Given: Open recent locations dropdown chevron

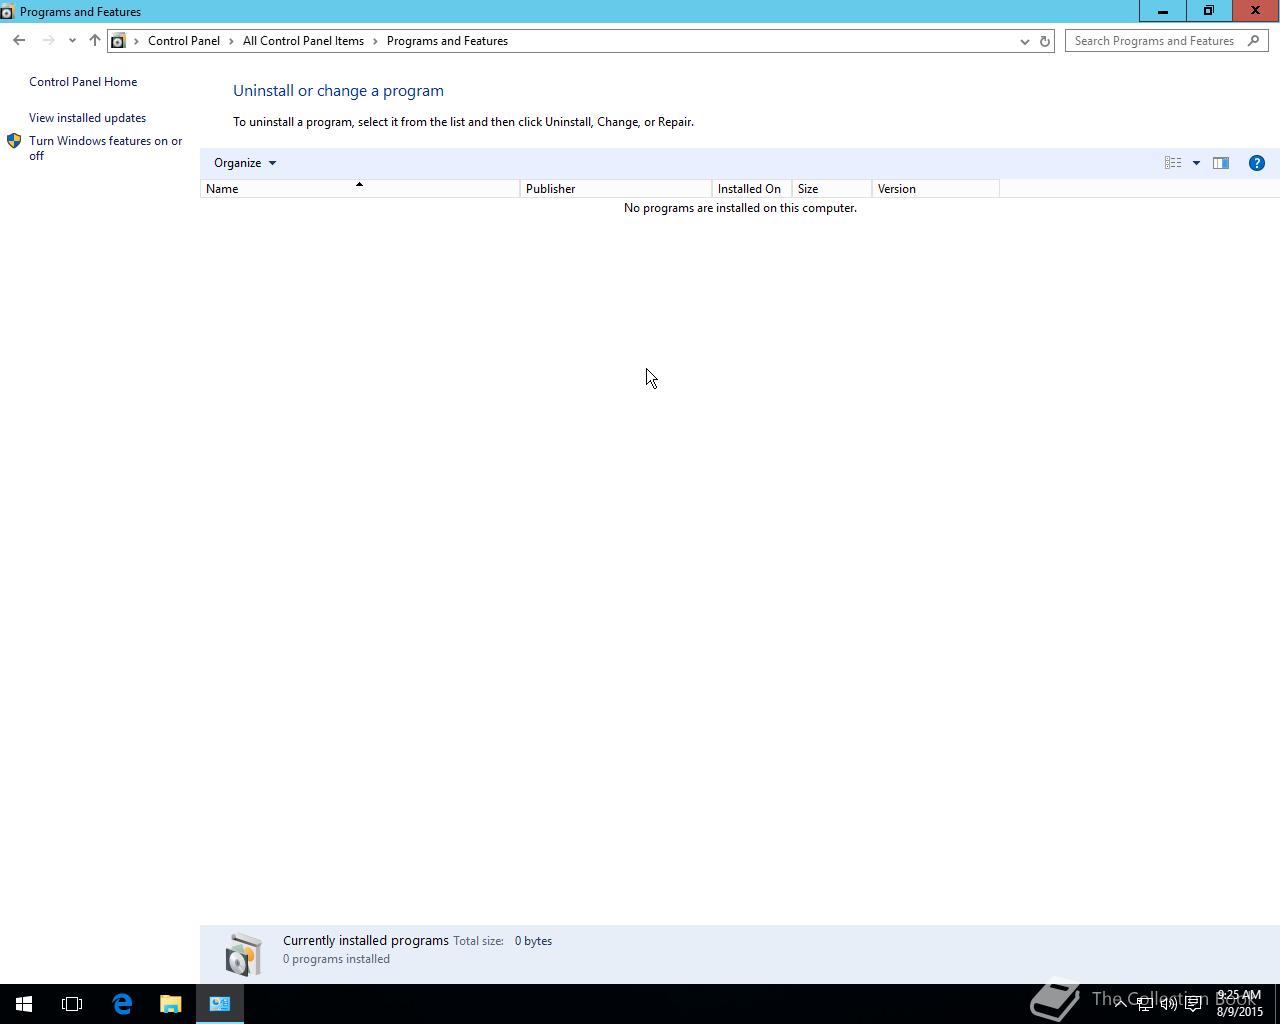Looking at the screenshot, I should [x=72, y=41].
